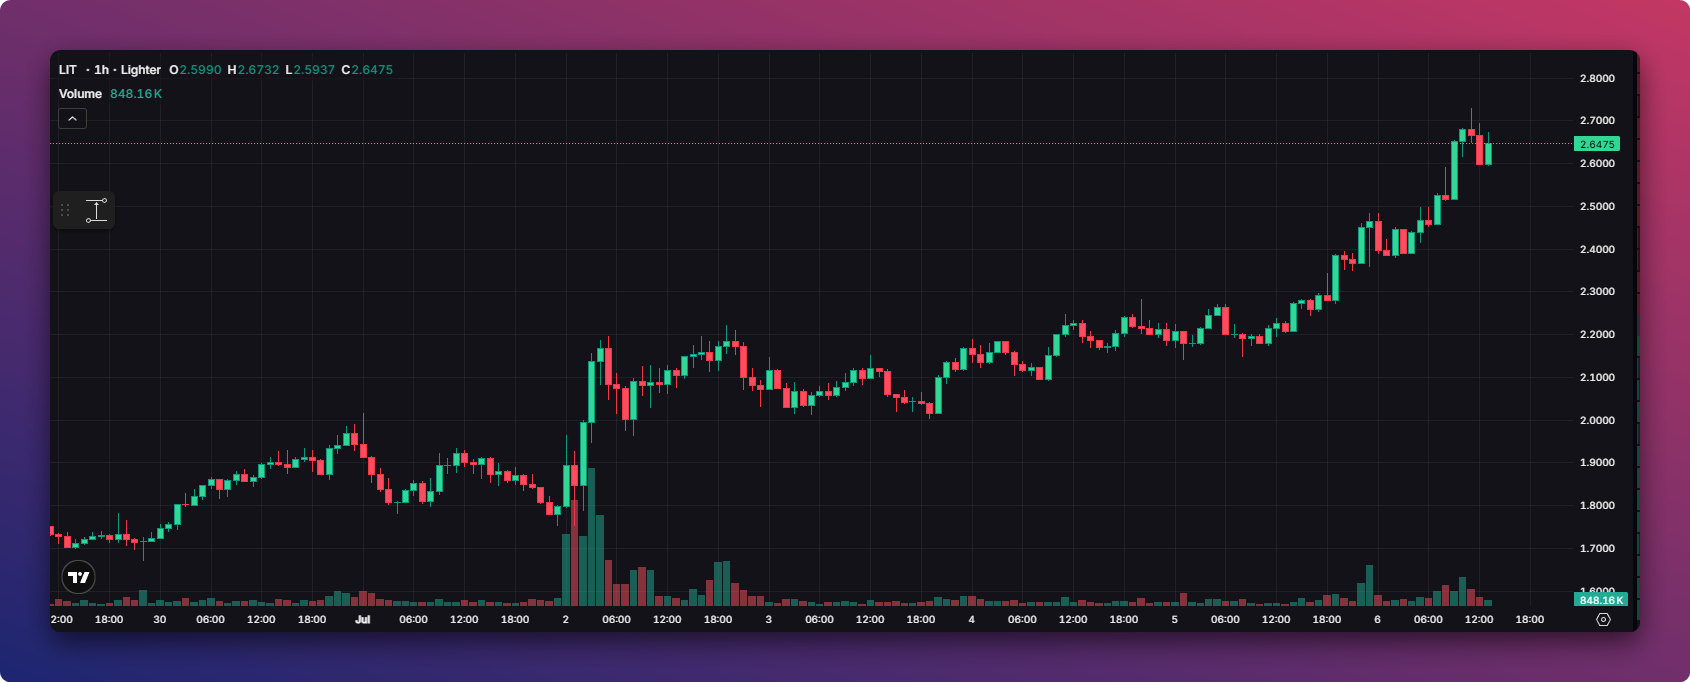This screenshot has width=1690, height=682.
Task: Click the 1.8000 price axis label
Action: click(1597, 506)
